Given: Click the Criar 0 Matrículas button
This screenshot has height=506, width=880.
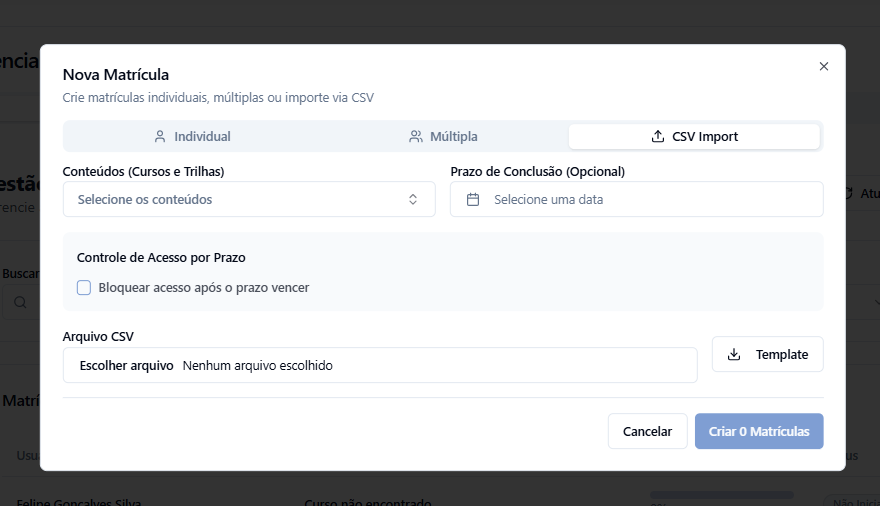Looking at the screenshot, I should [759, 431].
